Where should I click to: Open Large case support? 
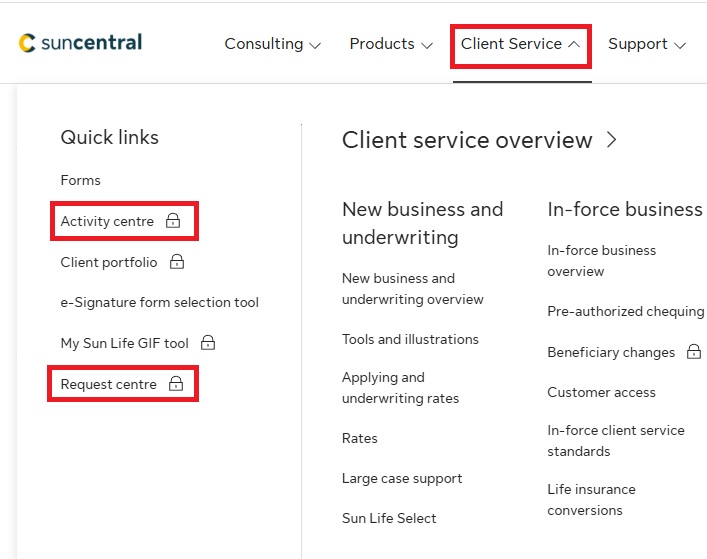pos(402,478)
